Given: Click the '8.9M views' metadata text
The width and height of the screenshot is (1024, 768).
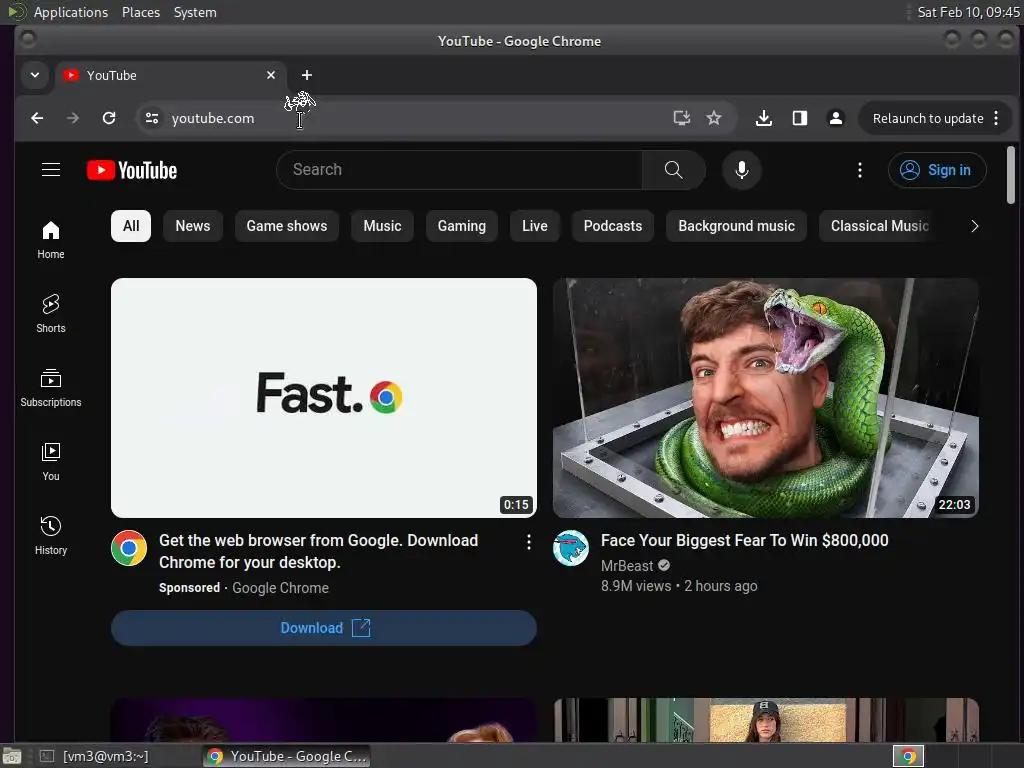Looking at the screenshot, I should tap(635, 586).
